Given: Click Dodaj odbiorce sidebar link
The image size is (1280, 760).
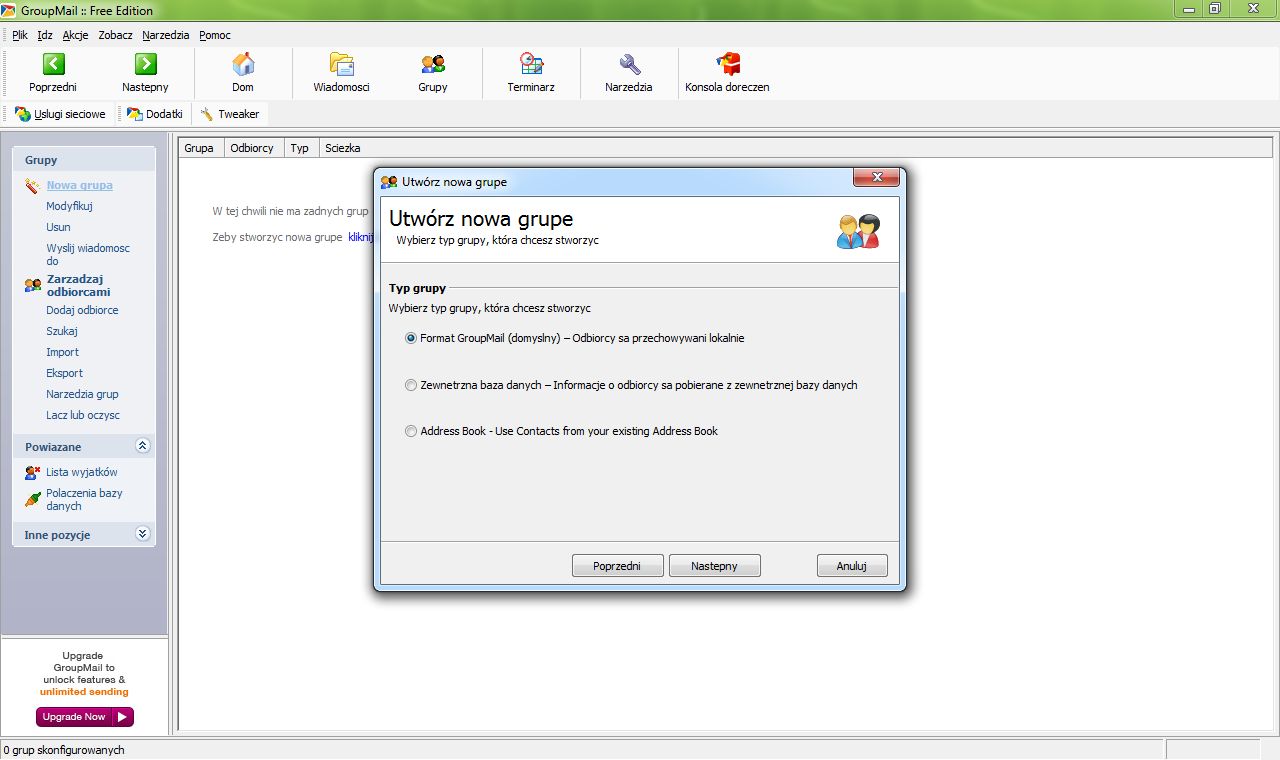Looking at the screenshot, I should pos(82,310).
